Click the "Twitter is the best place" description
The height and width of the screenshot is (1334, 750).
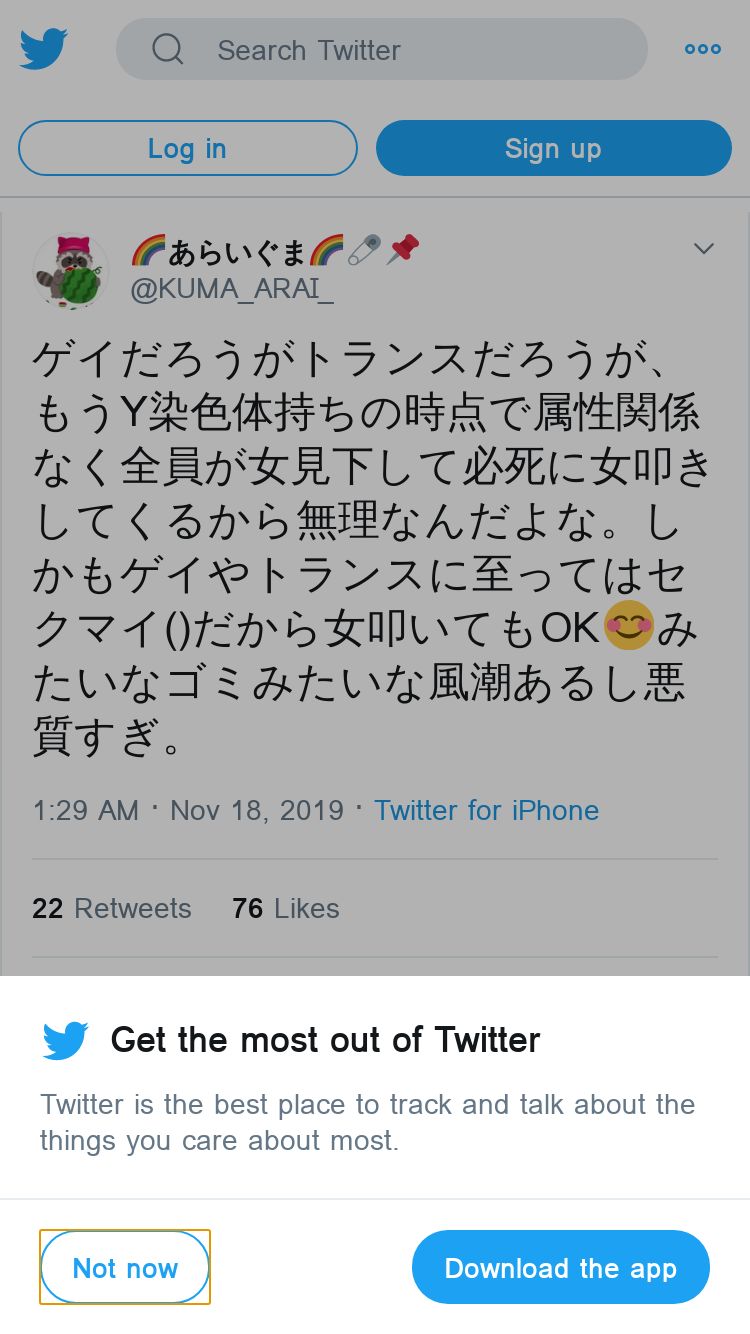(367, 1122)
